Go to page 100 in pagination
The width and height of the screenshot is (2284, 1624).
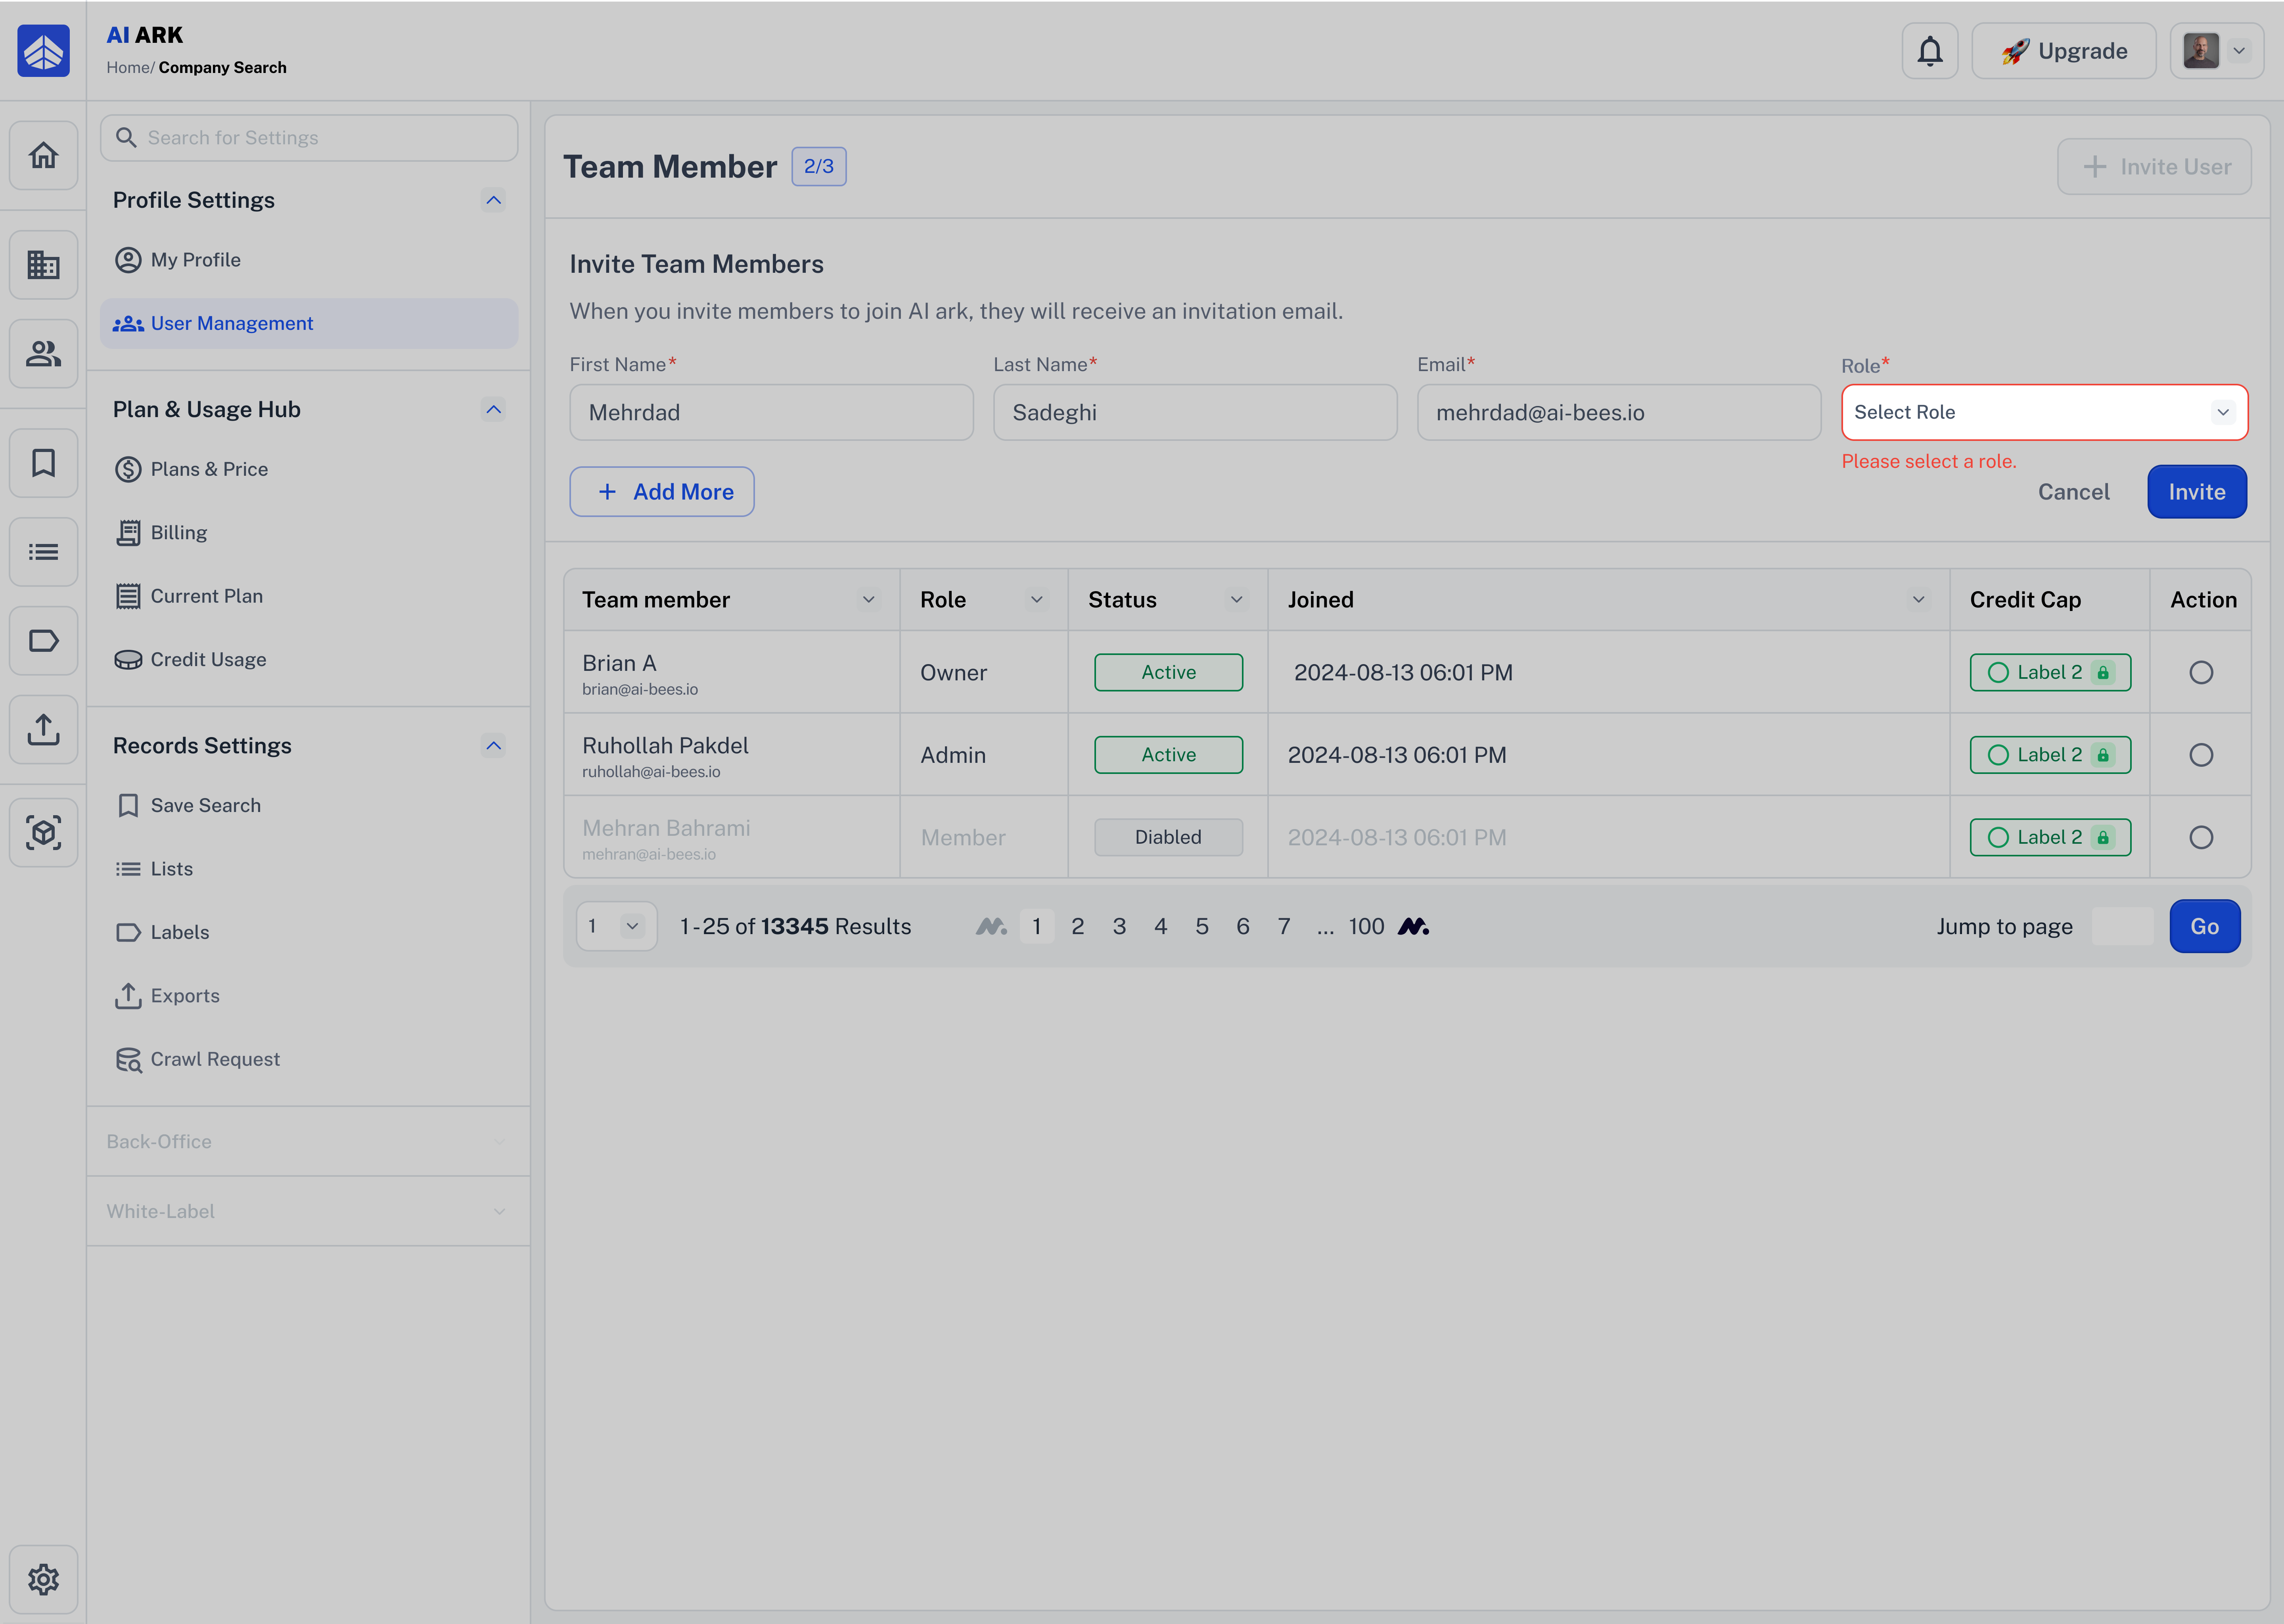coord(1366,927)
